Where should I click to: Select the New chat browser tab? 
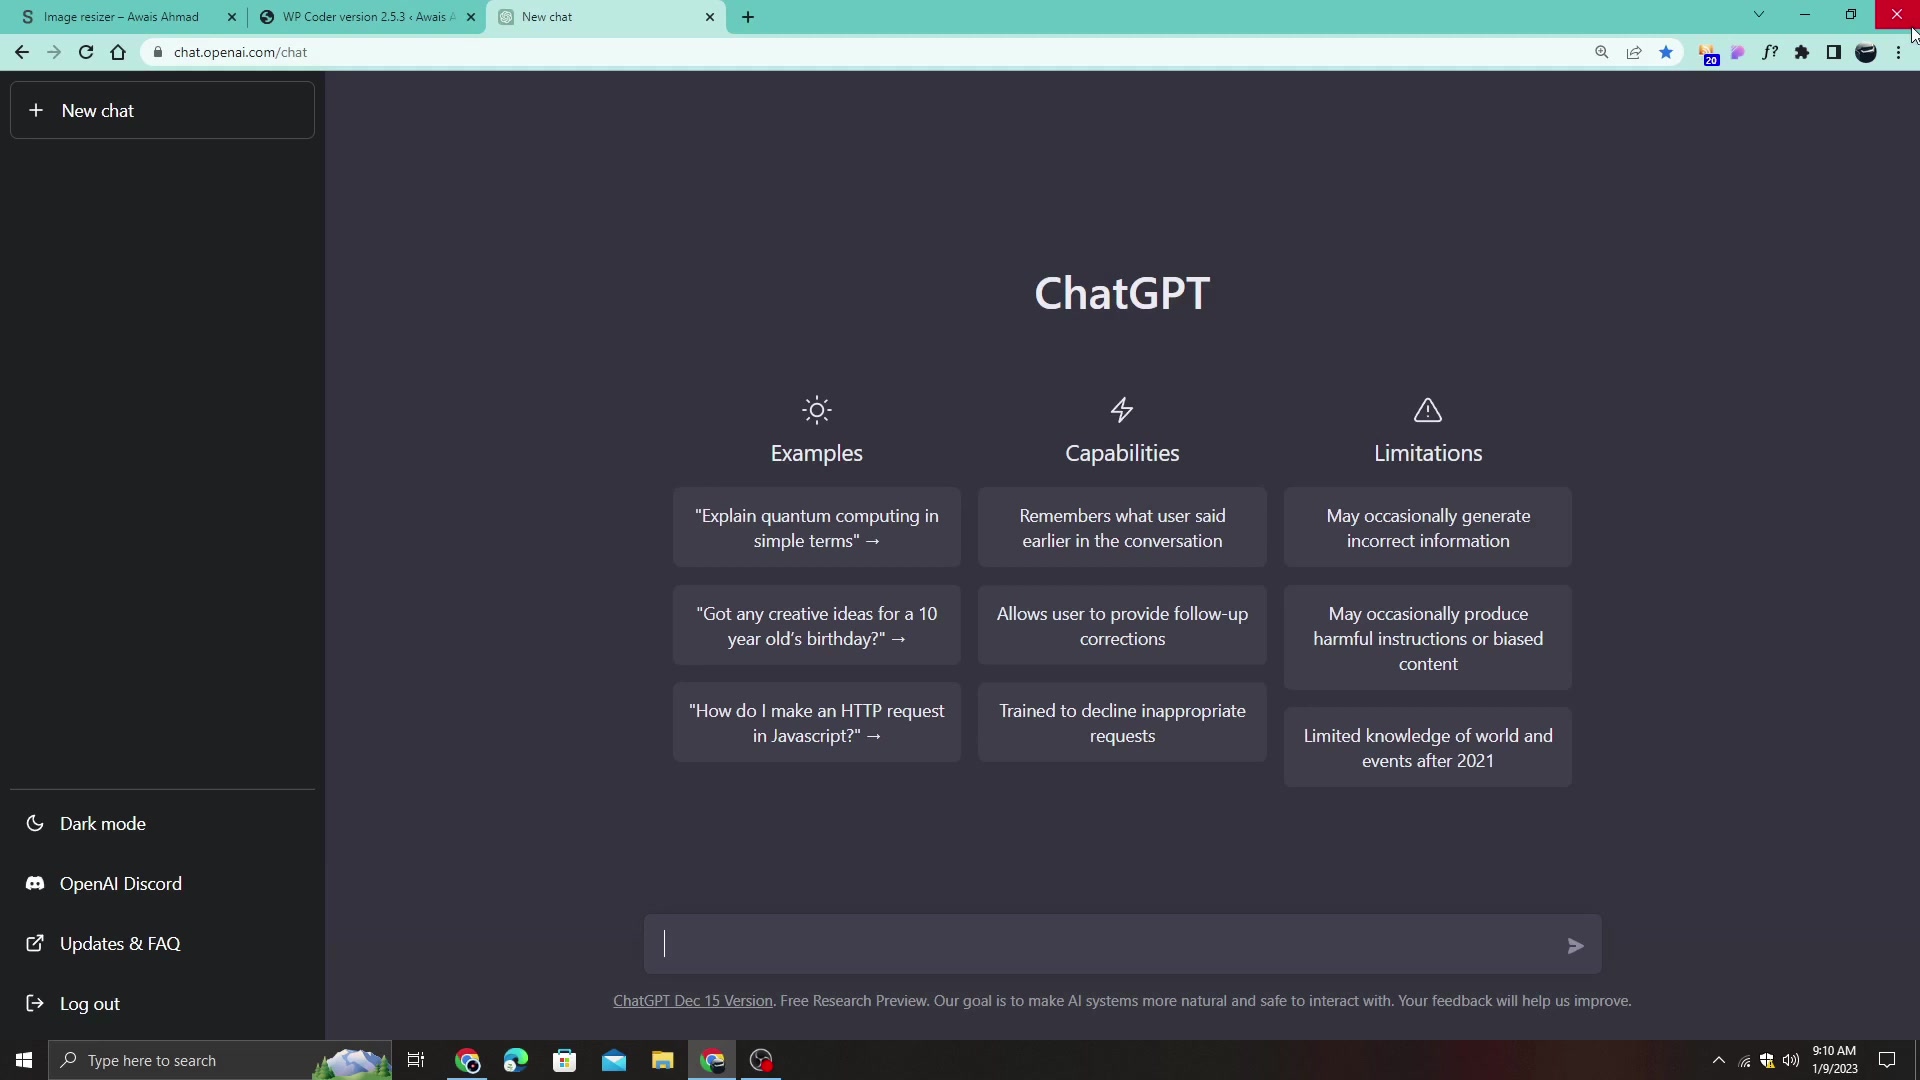click(x=605, y=17)
